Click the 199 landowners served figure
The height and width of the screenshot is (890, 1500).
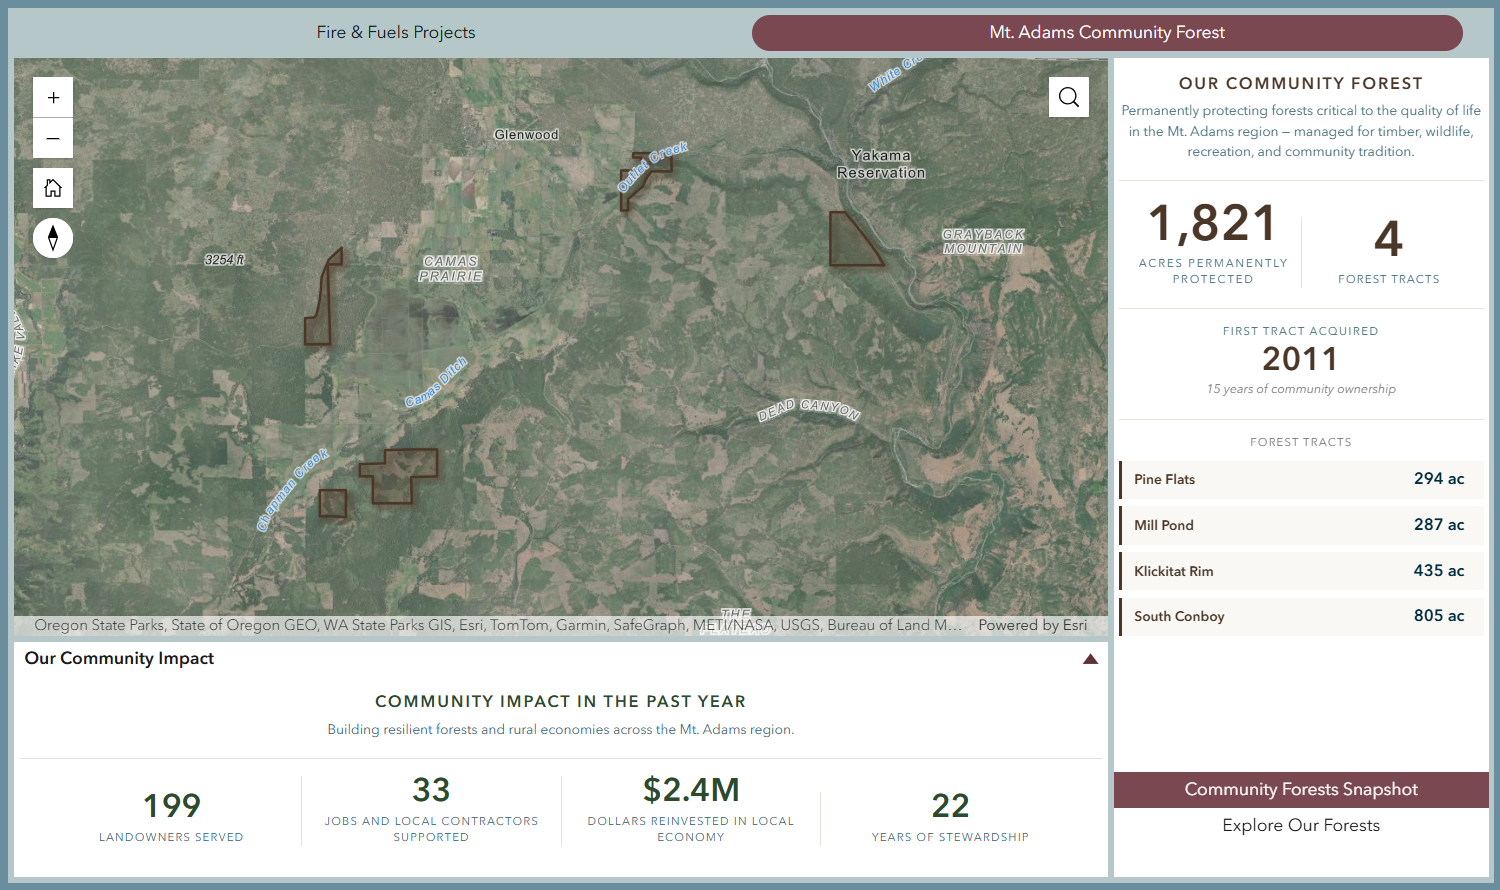pos(171,805)
